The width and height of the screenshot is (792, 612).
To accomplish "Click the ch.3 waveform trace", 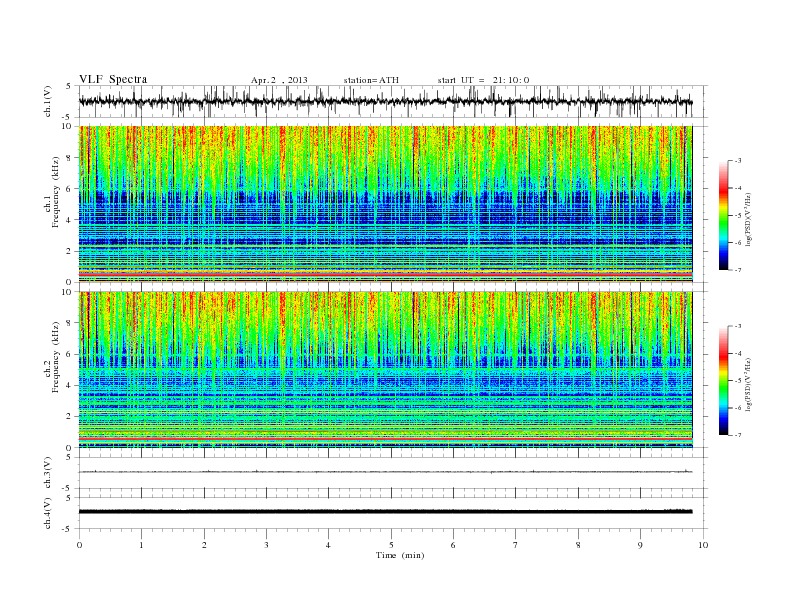I will coord(386,472).
